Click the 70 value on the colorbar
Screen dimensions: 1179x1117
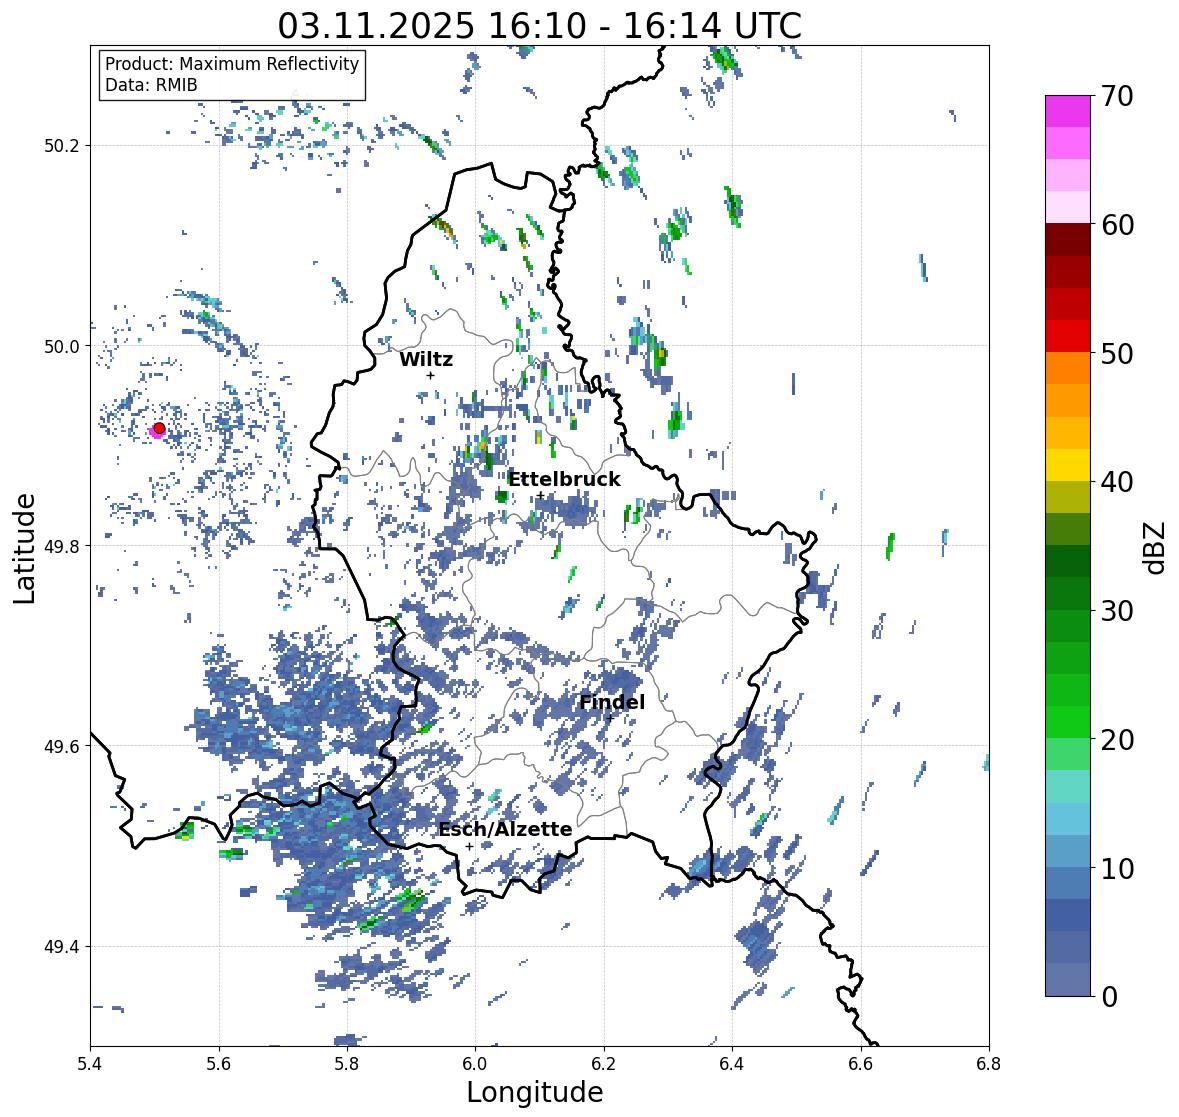point(1116,96)
